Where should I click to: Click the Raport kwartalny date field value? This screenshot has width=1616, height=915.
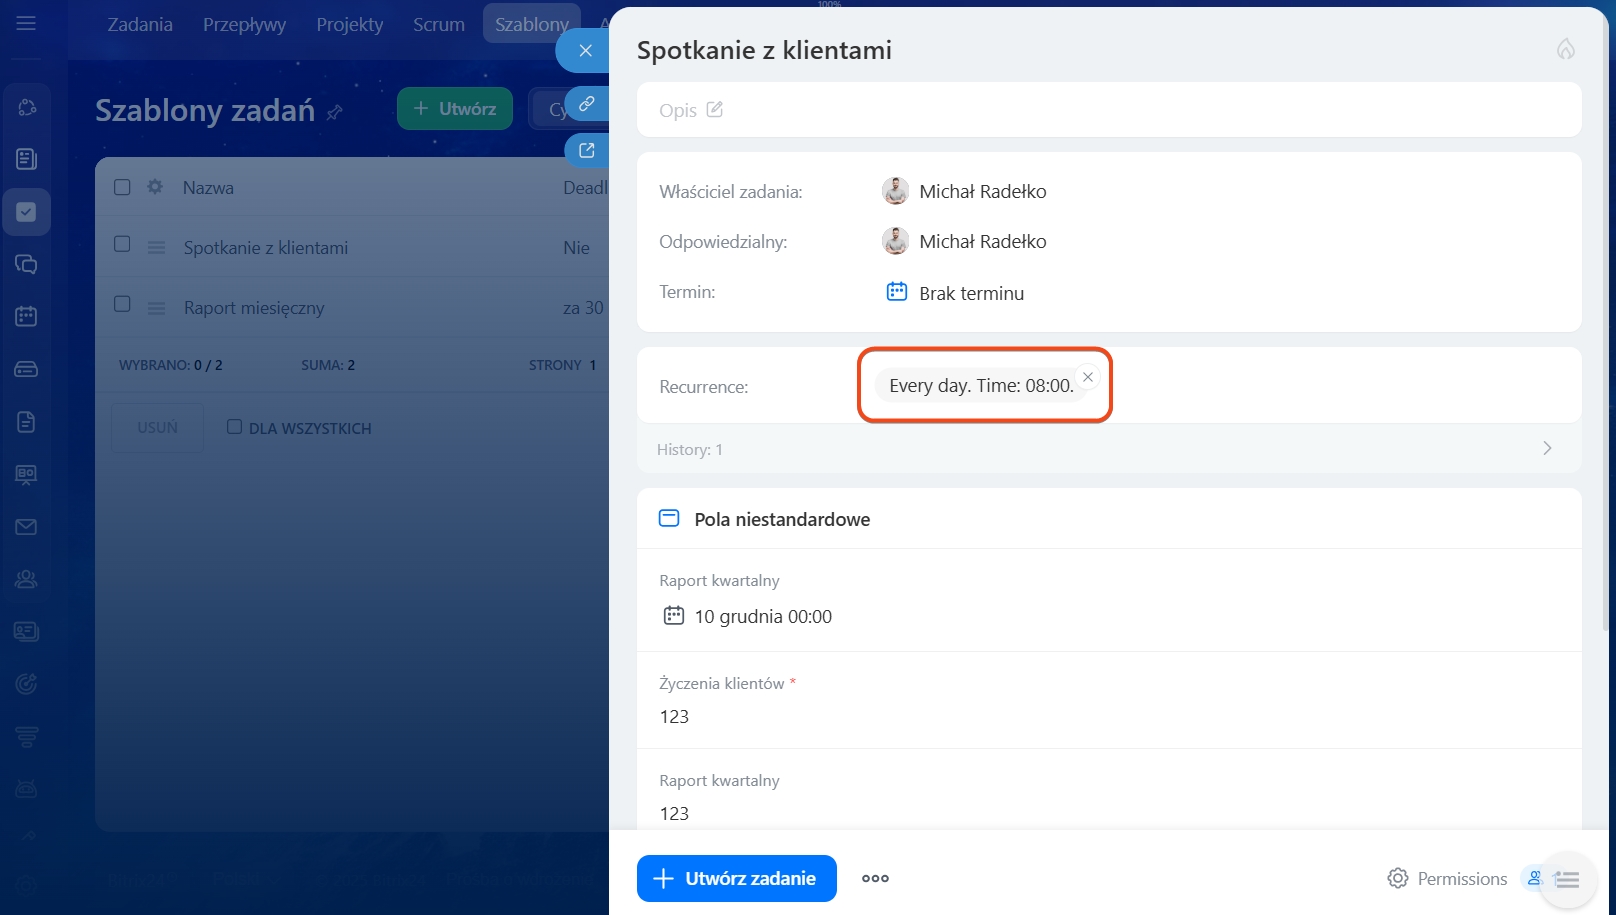762,617
